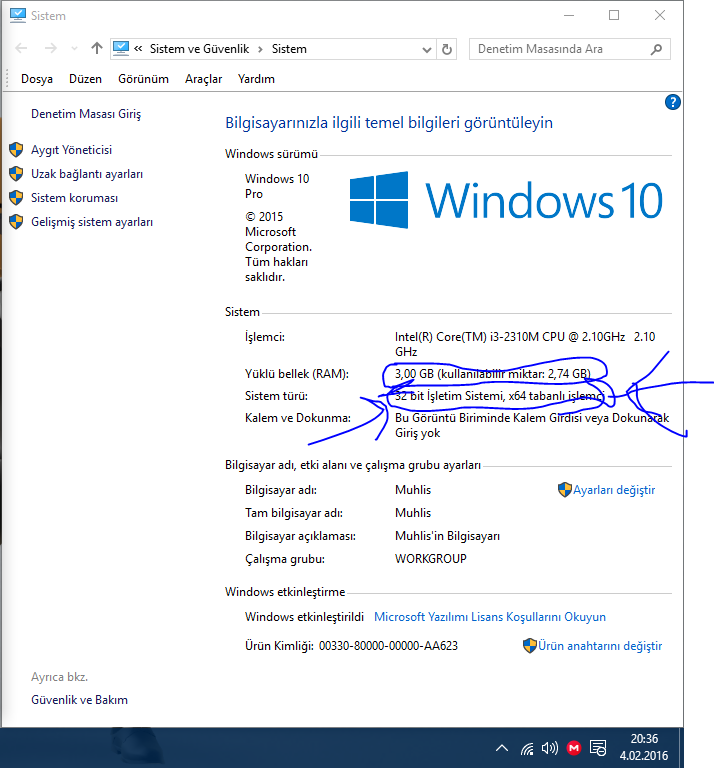Expand breadcrumb chevron after Sistem ve Güvenlik

pos(261,49)
